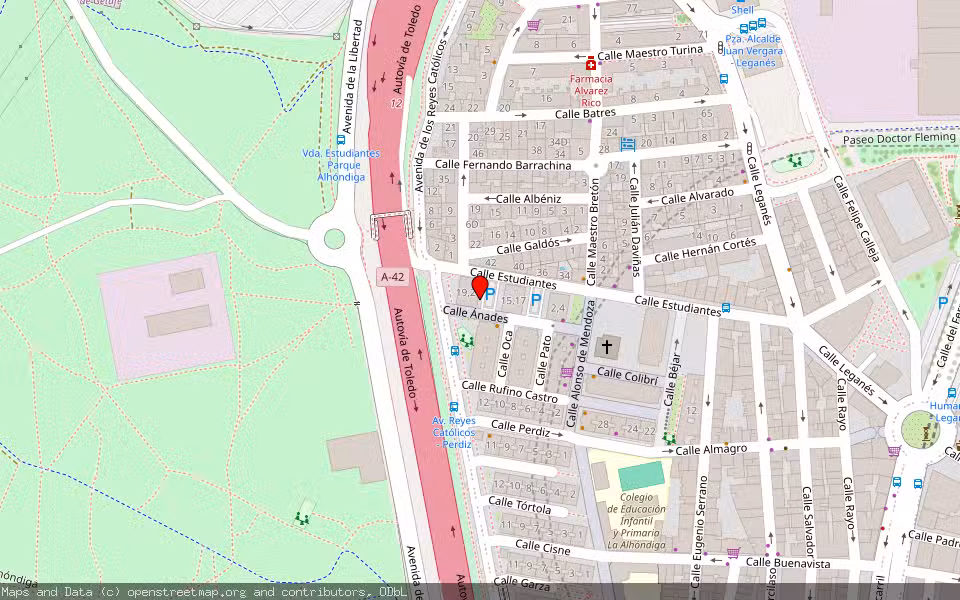Click the Calle Galdós street label
The image size is (960, 600).
click(528, 247)
